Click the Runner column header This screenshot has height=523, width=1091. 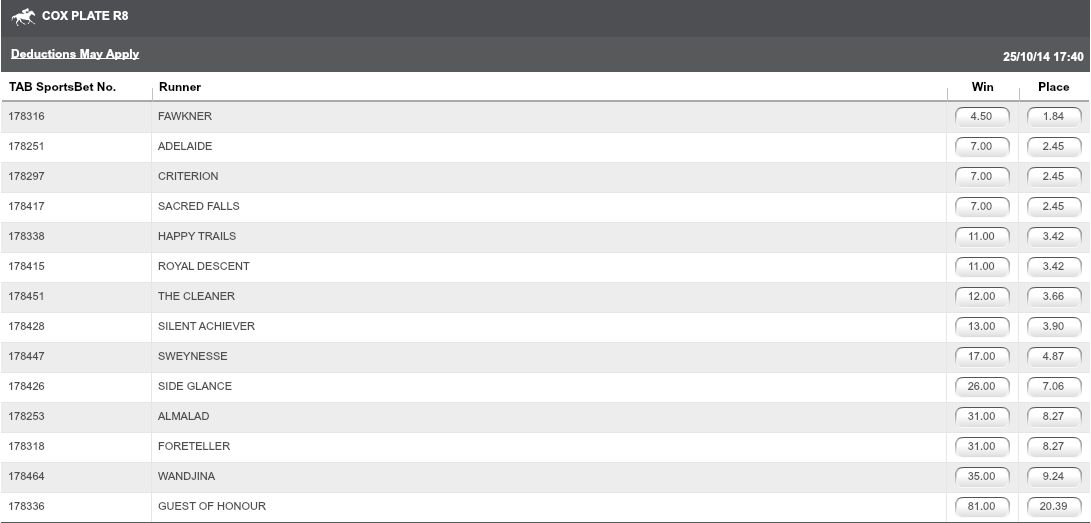[180, 87]
